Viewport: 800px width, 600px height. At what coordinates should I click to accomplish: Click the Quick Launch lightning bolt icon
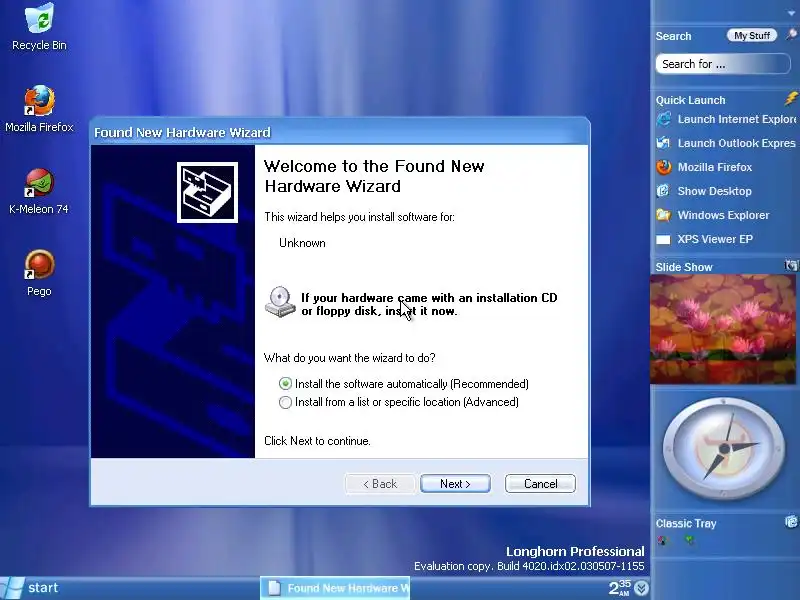click(x=791, y=98)
